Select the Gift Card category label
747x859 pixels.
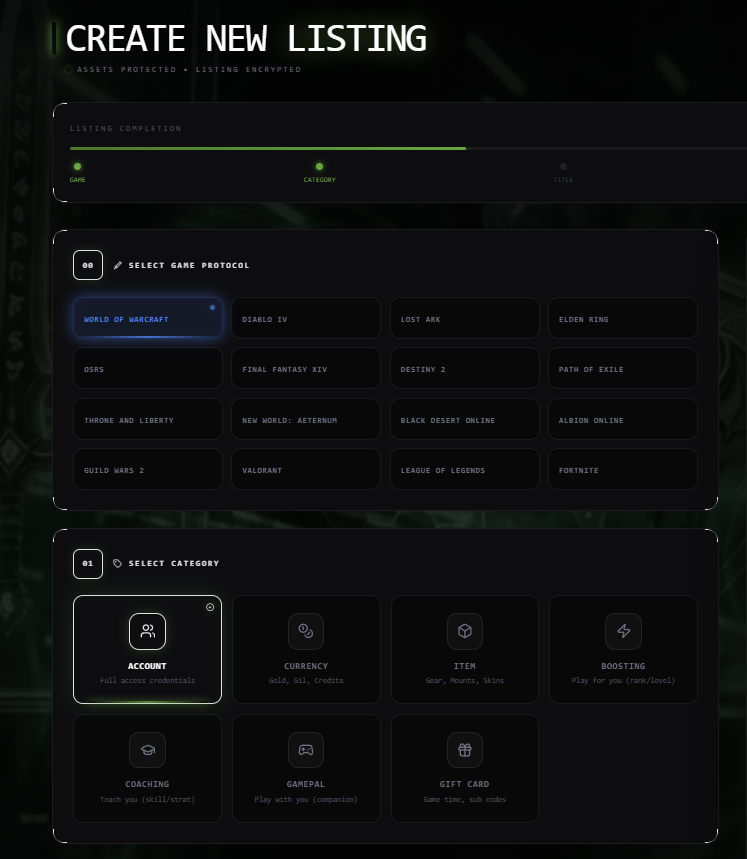[x=464, y=784]
